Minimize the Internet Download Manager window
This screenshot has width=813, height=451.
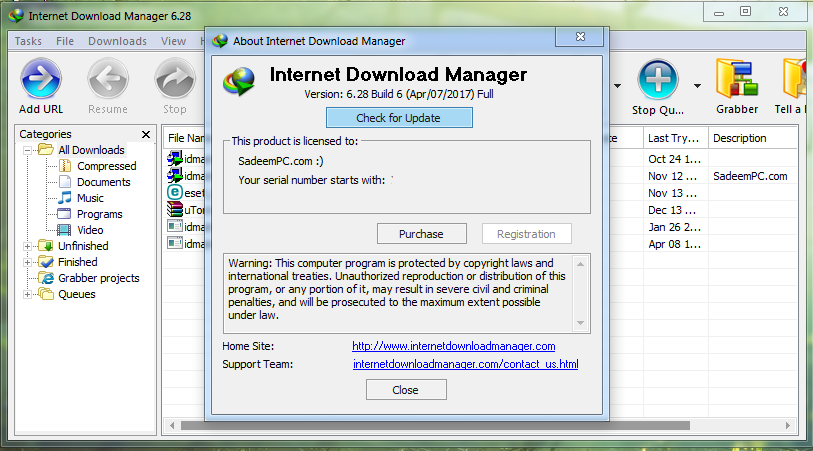click(719, 12)
